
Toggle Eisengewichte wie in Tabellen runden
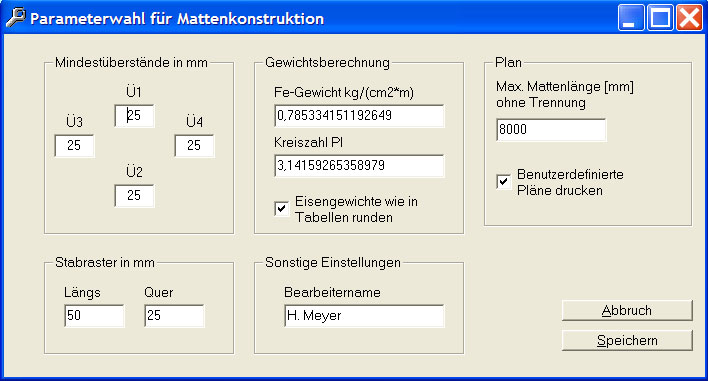[x=282, y=209]
